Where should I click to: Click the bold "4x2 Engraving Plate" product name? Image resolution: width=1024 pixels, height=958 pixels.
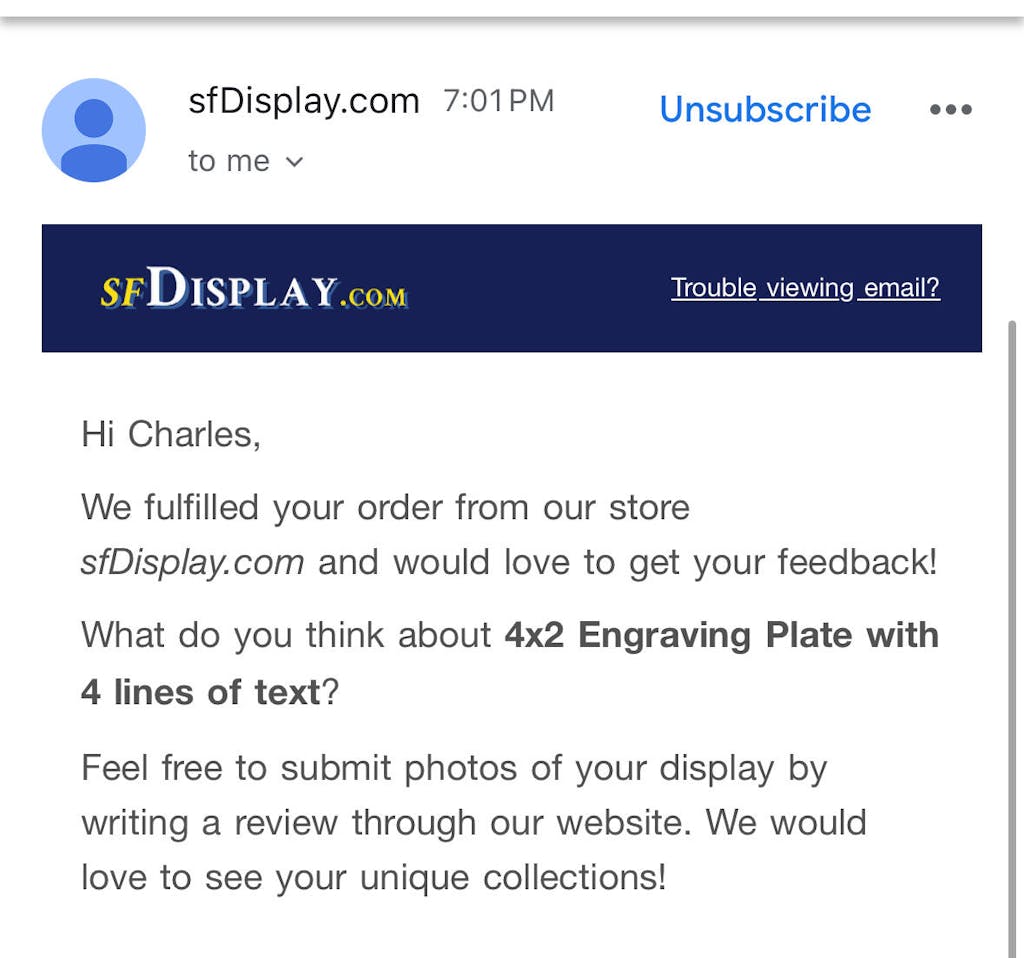pos(720,635)
